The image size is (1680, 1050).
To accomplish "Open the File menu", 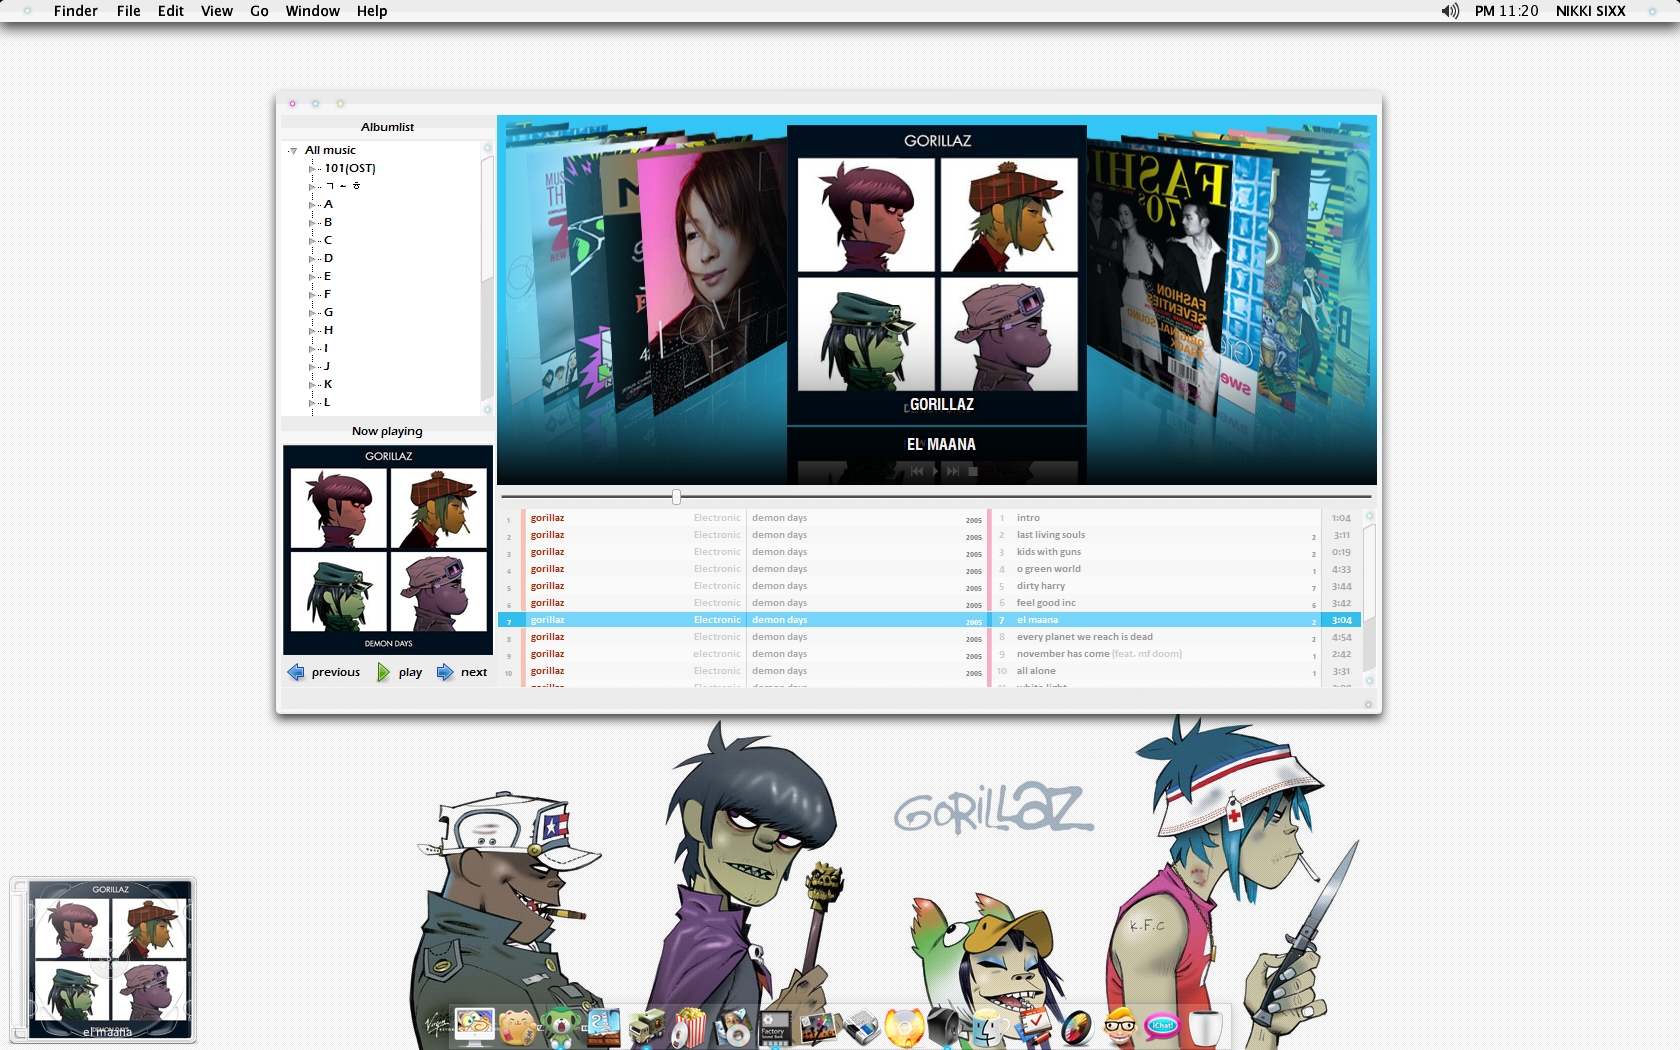I will (128, 11).
